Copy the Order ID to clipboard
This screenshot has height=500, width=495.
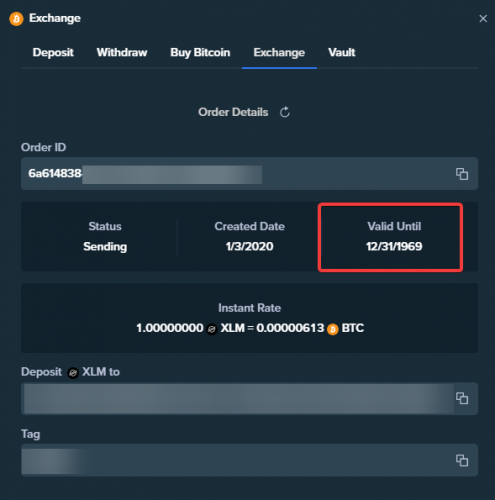point(462,174)
